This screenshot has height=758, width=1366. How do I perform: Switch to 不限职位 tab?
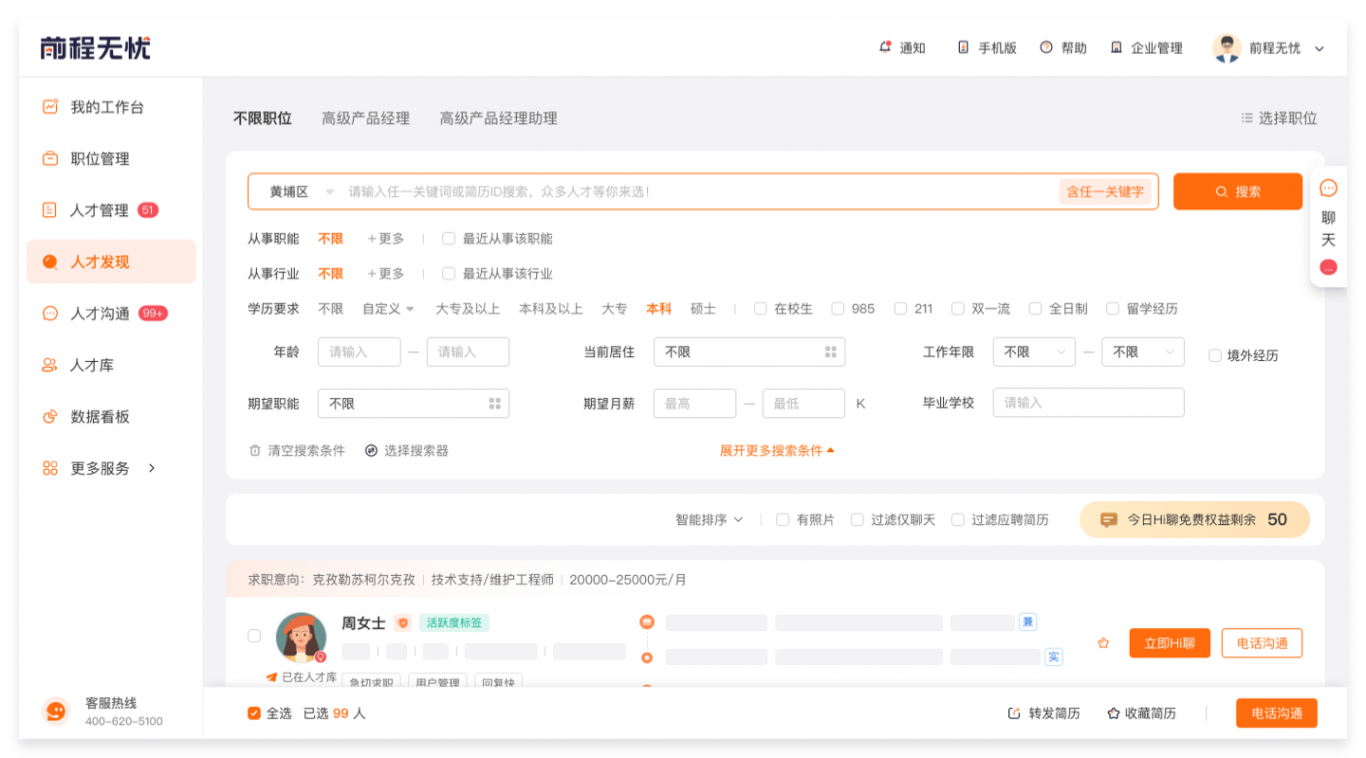click(x=262, y=118)
